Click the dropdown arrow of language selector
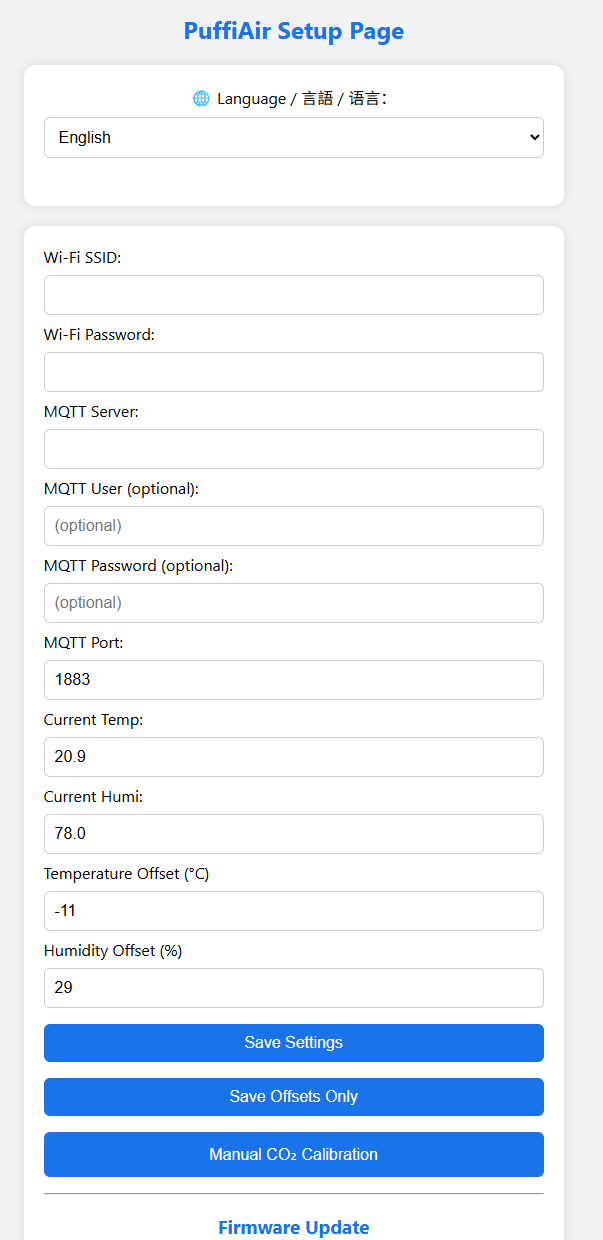Image resolution: width=603 pixels, height=1240 pixels. pyautogui.click(x=533, y=138)
